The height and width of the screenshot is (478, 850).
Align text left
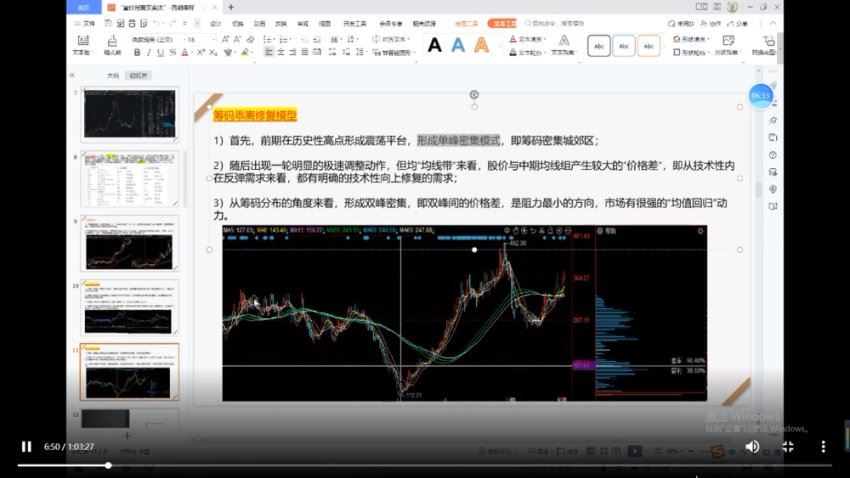(269, 52)
